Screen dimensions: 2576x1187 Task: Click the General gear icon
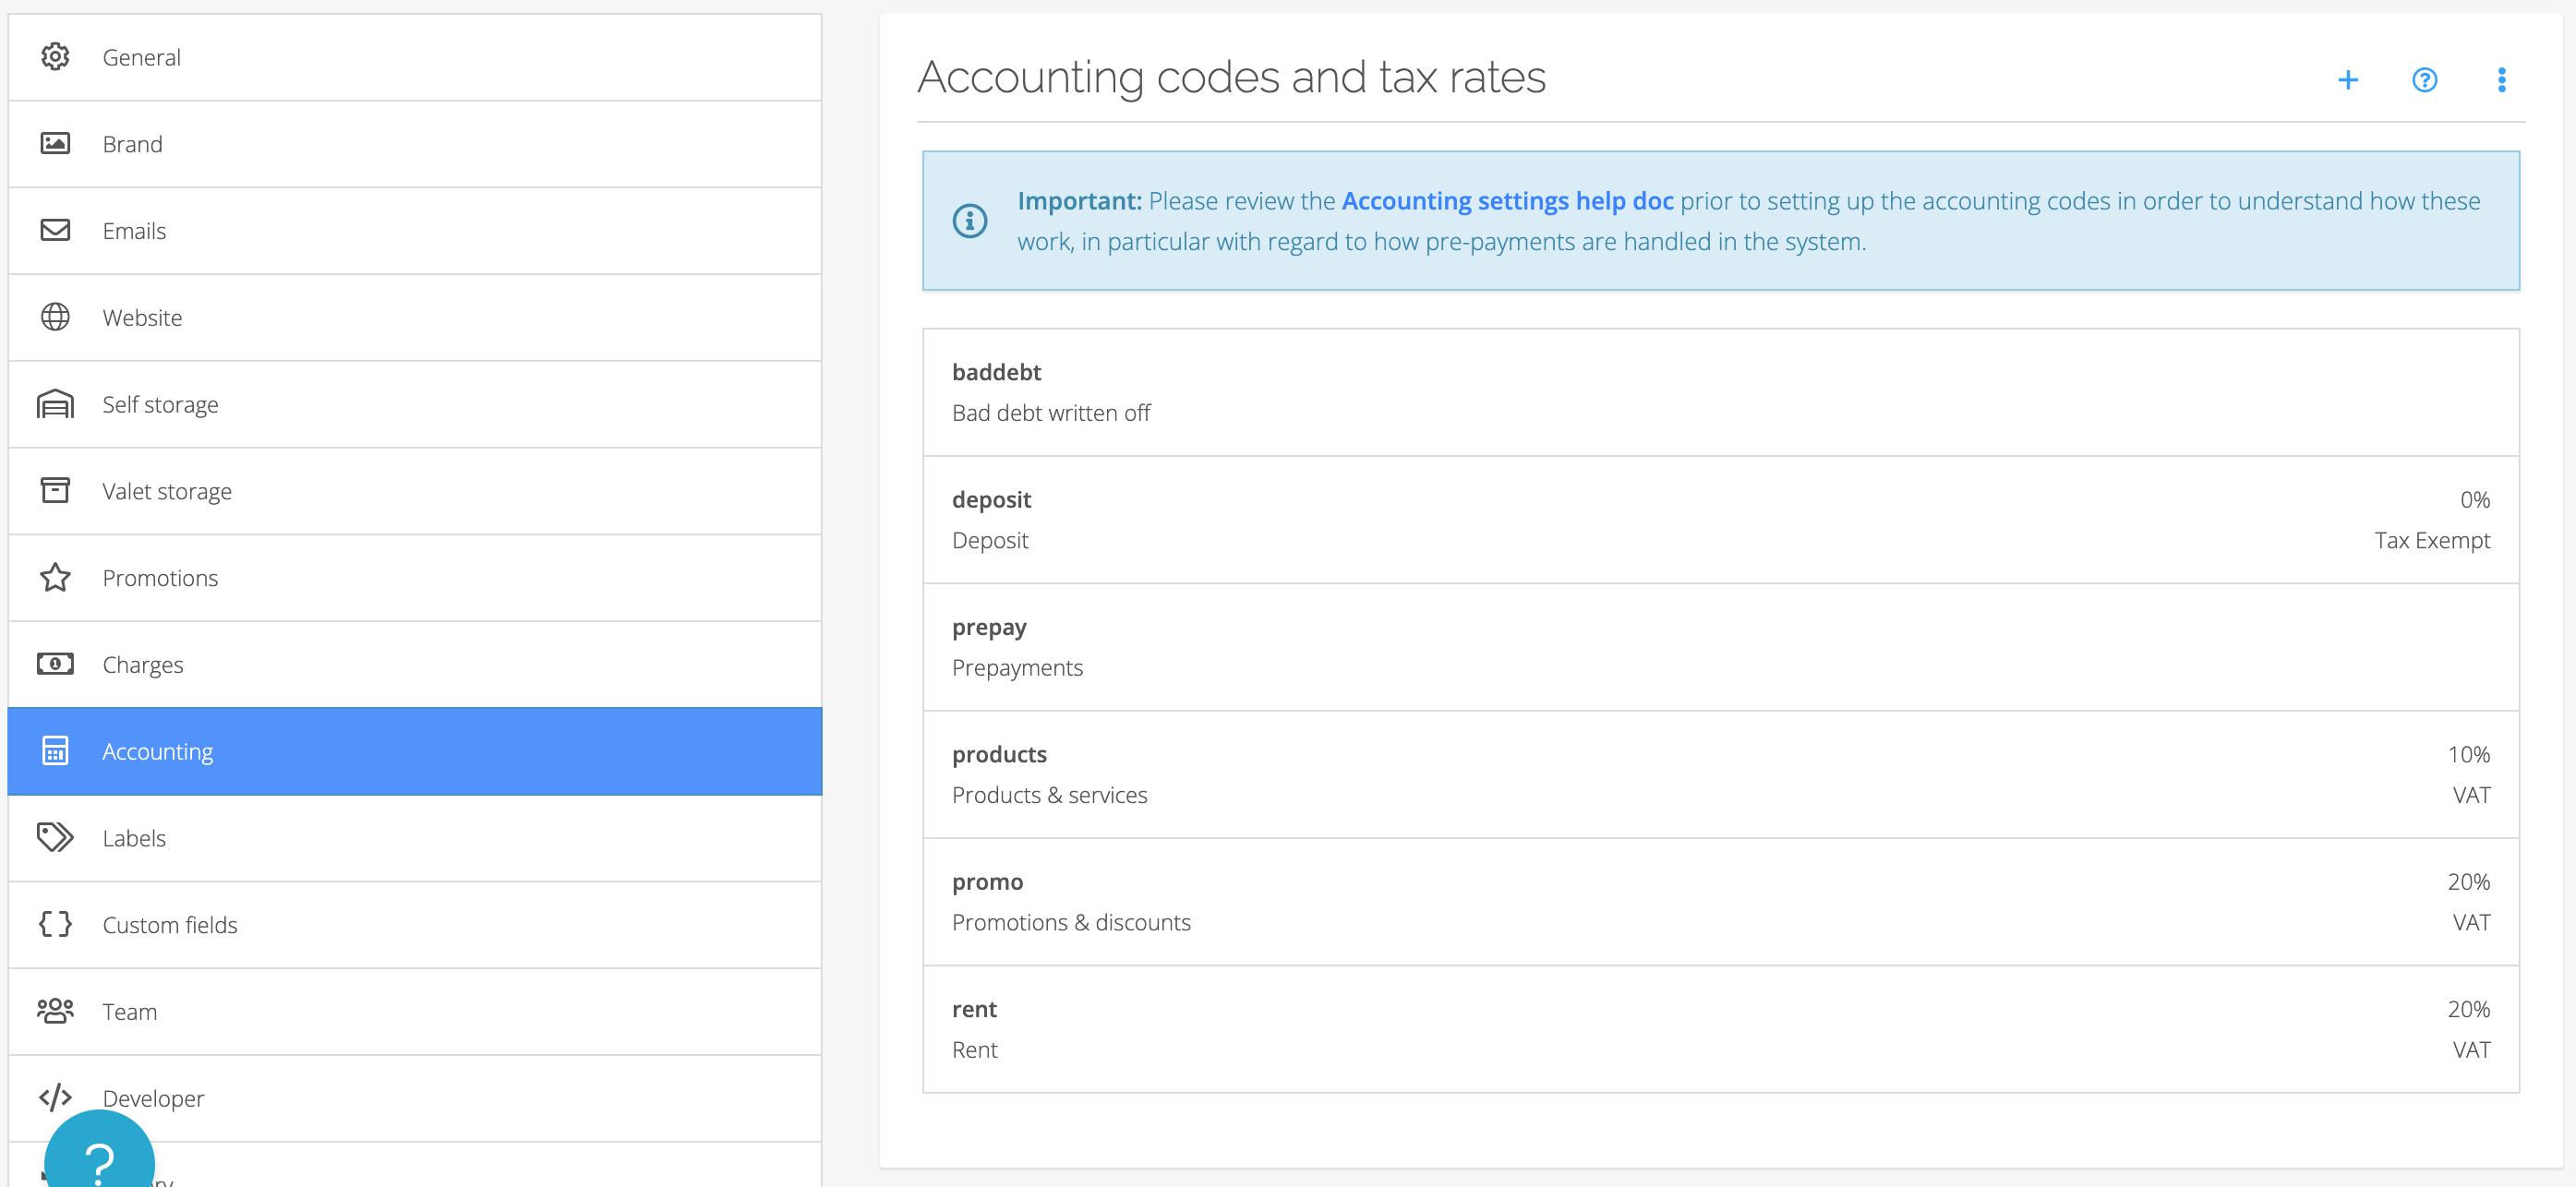55,57
